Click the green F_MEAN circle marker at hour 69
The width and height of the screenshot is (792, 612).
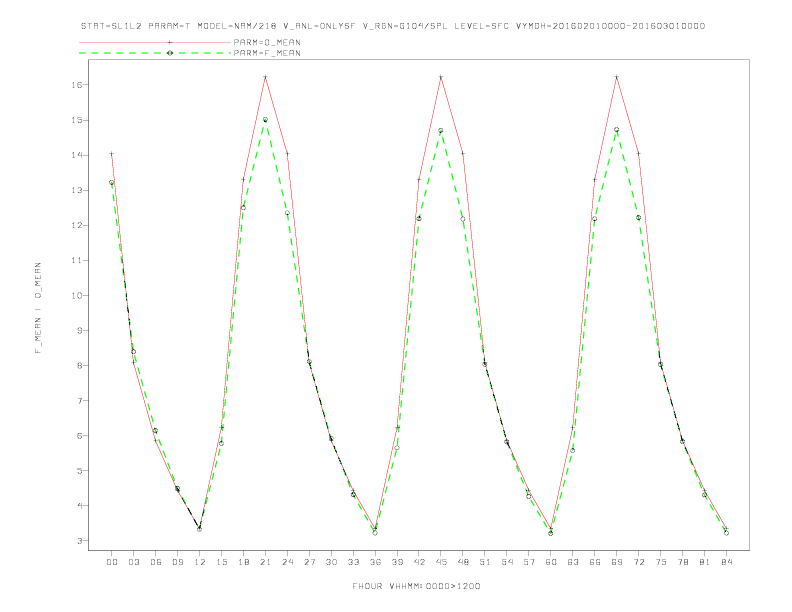(x=617, y=130)
